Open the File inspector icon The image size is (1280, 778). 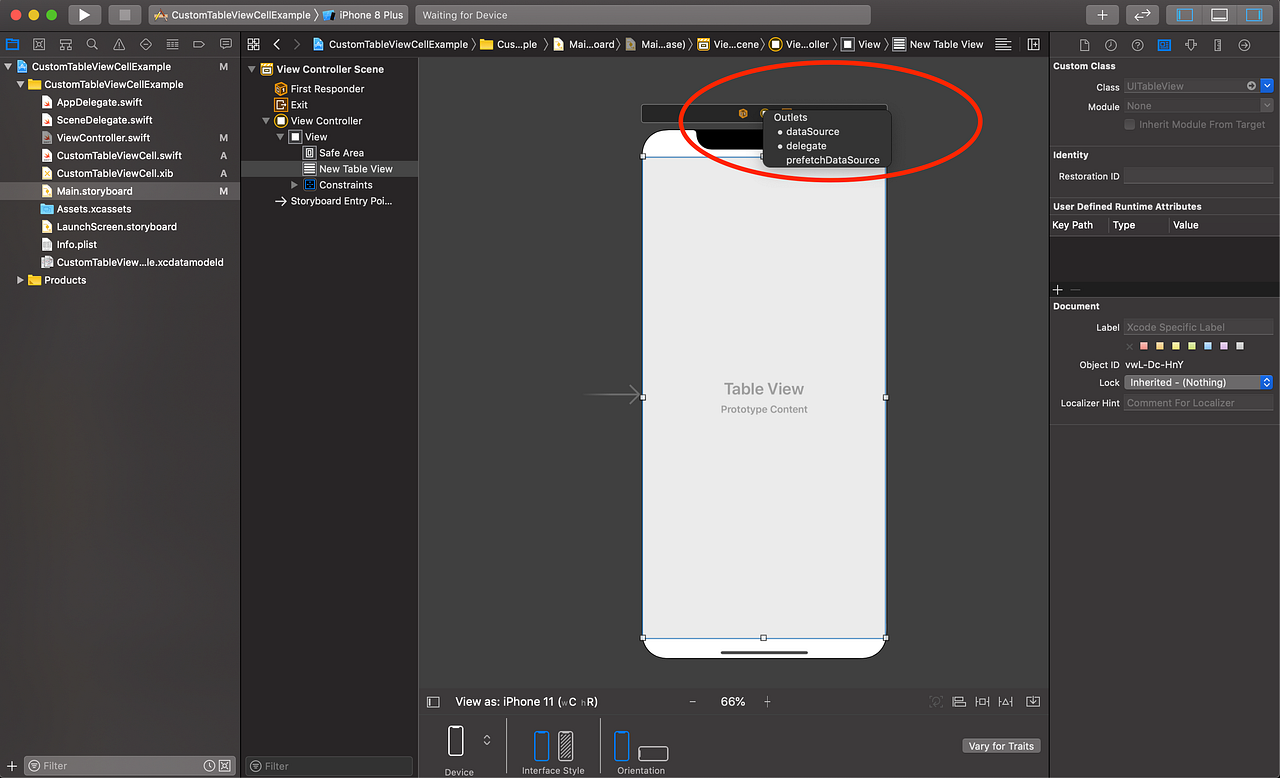click(1084, 45)
